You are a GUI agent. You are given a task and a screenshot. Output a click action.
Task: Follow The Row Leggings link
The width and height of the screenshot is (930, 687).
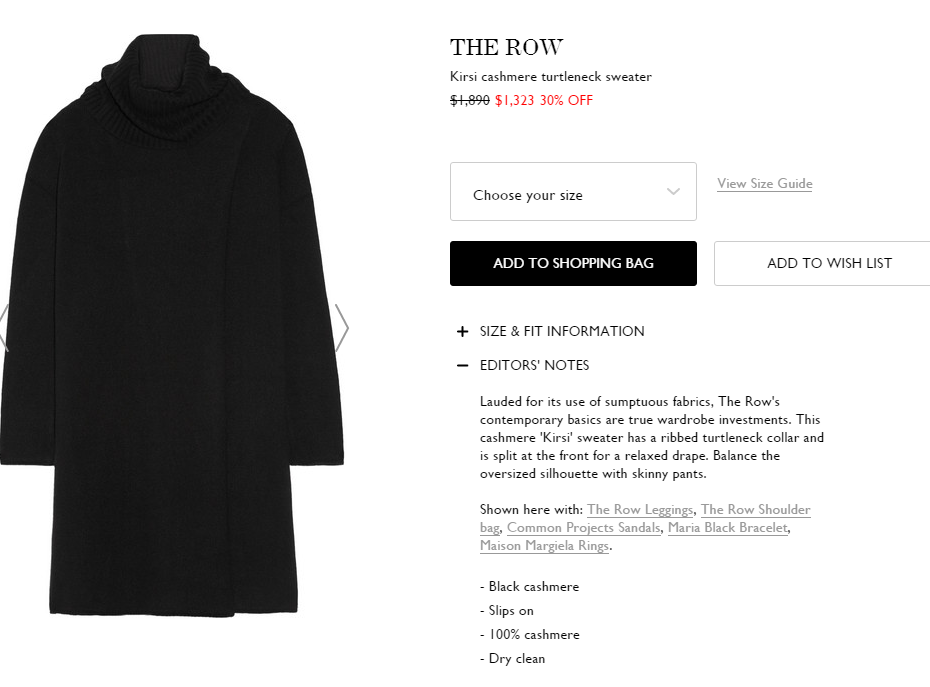[640, 510]
